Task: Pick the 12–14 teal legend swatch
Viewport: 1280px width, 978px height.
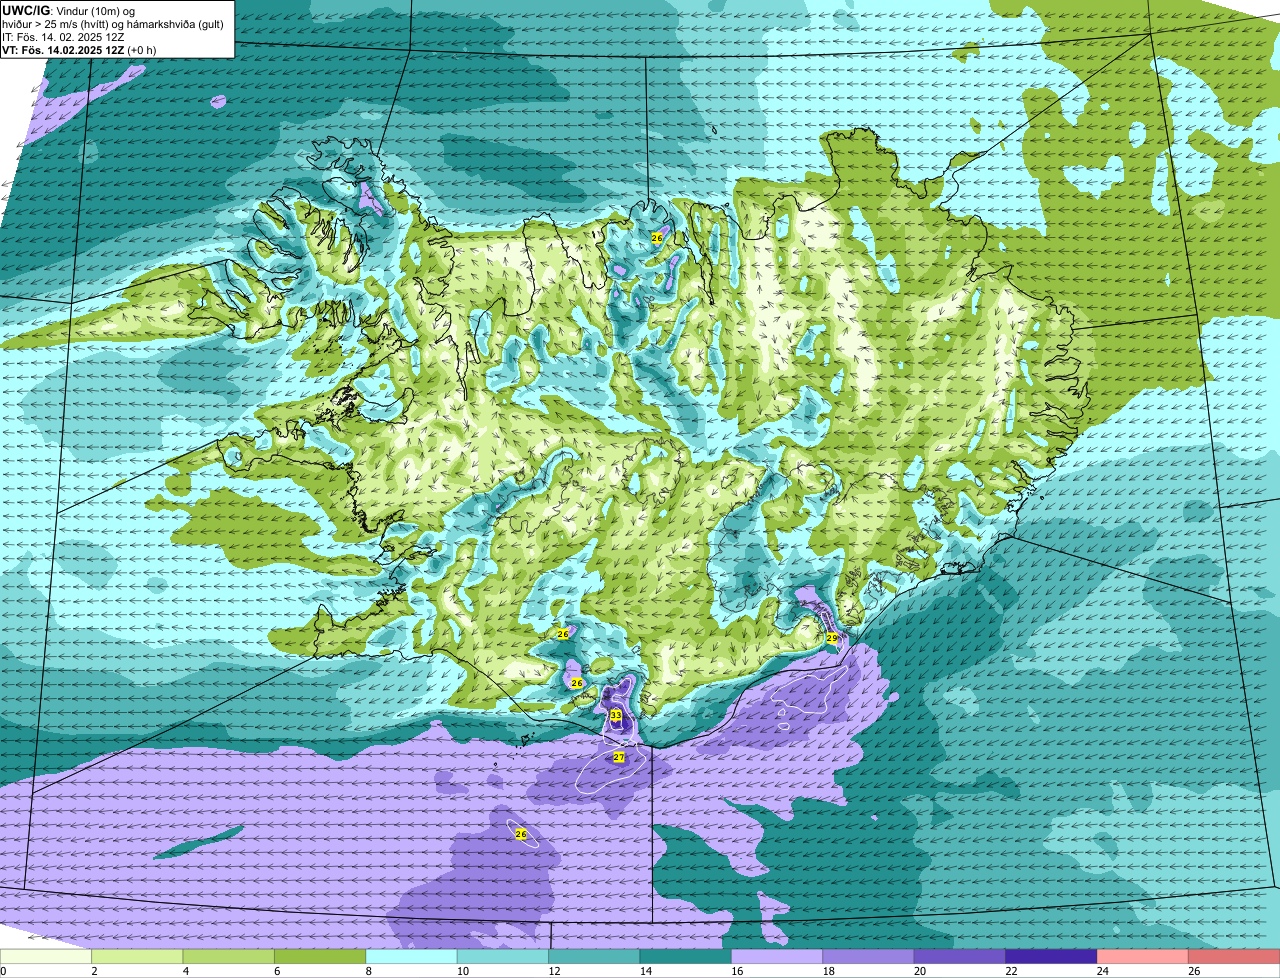Action: pyautogui.click(x=594, y=957)
